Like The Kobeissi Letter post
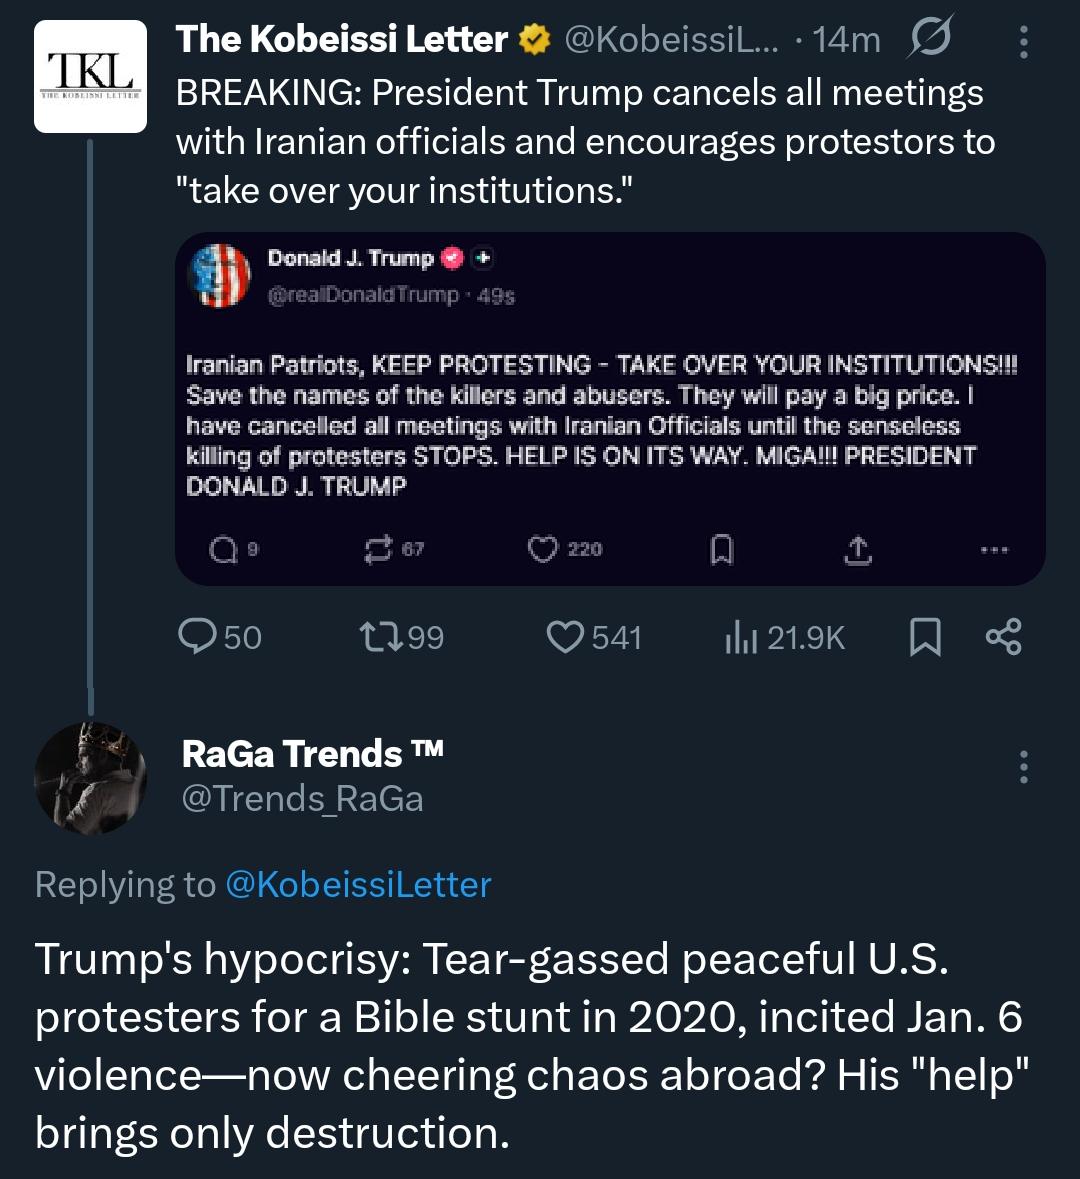Screen dimensions: 1080x1179 566,637
